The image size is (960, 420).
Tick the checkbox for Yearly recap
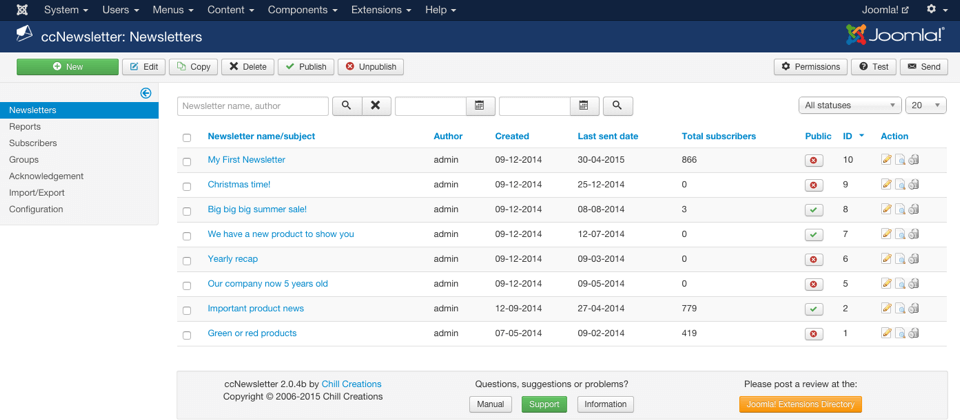tap(187, 261)
